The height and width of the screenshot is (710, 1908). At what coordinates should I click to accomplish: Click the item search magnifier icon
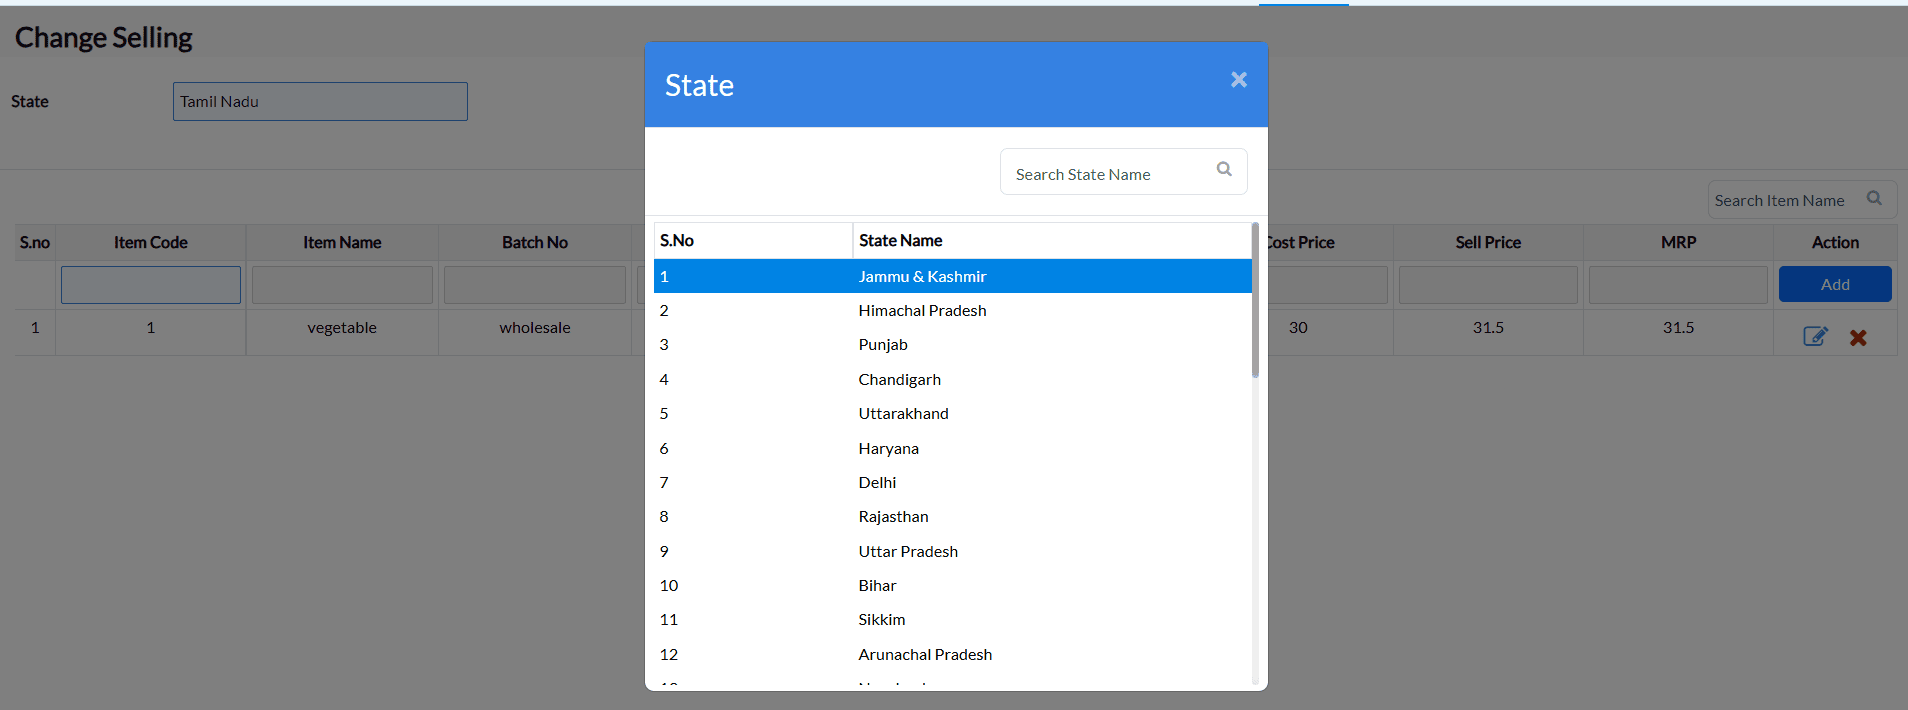pos(1874,199)
